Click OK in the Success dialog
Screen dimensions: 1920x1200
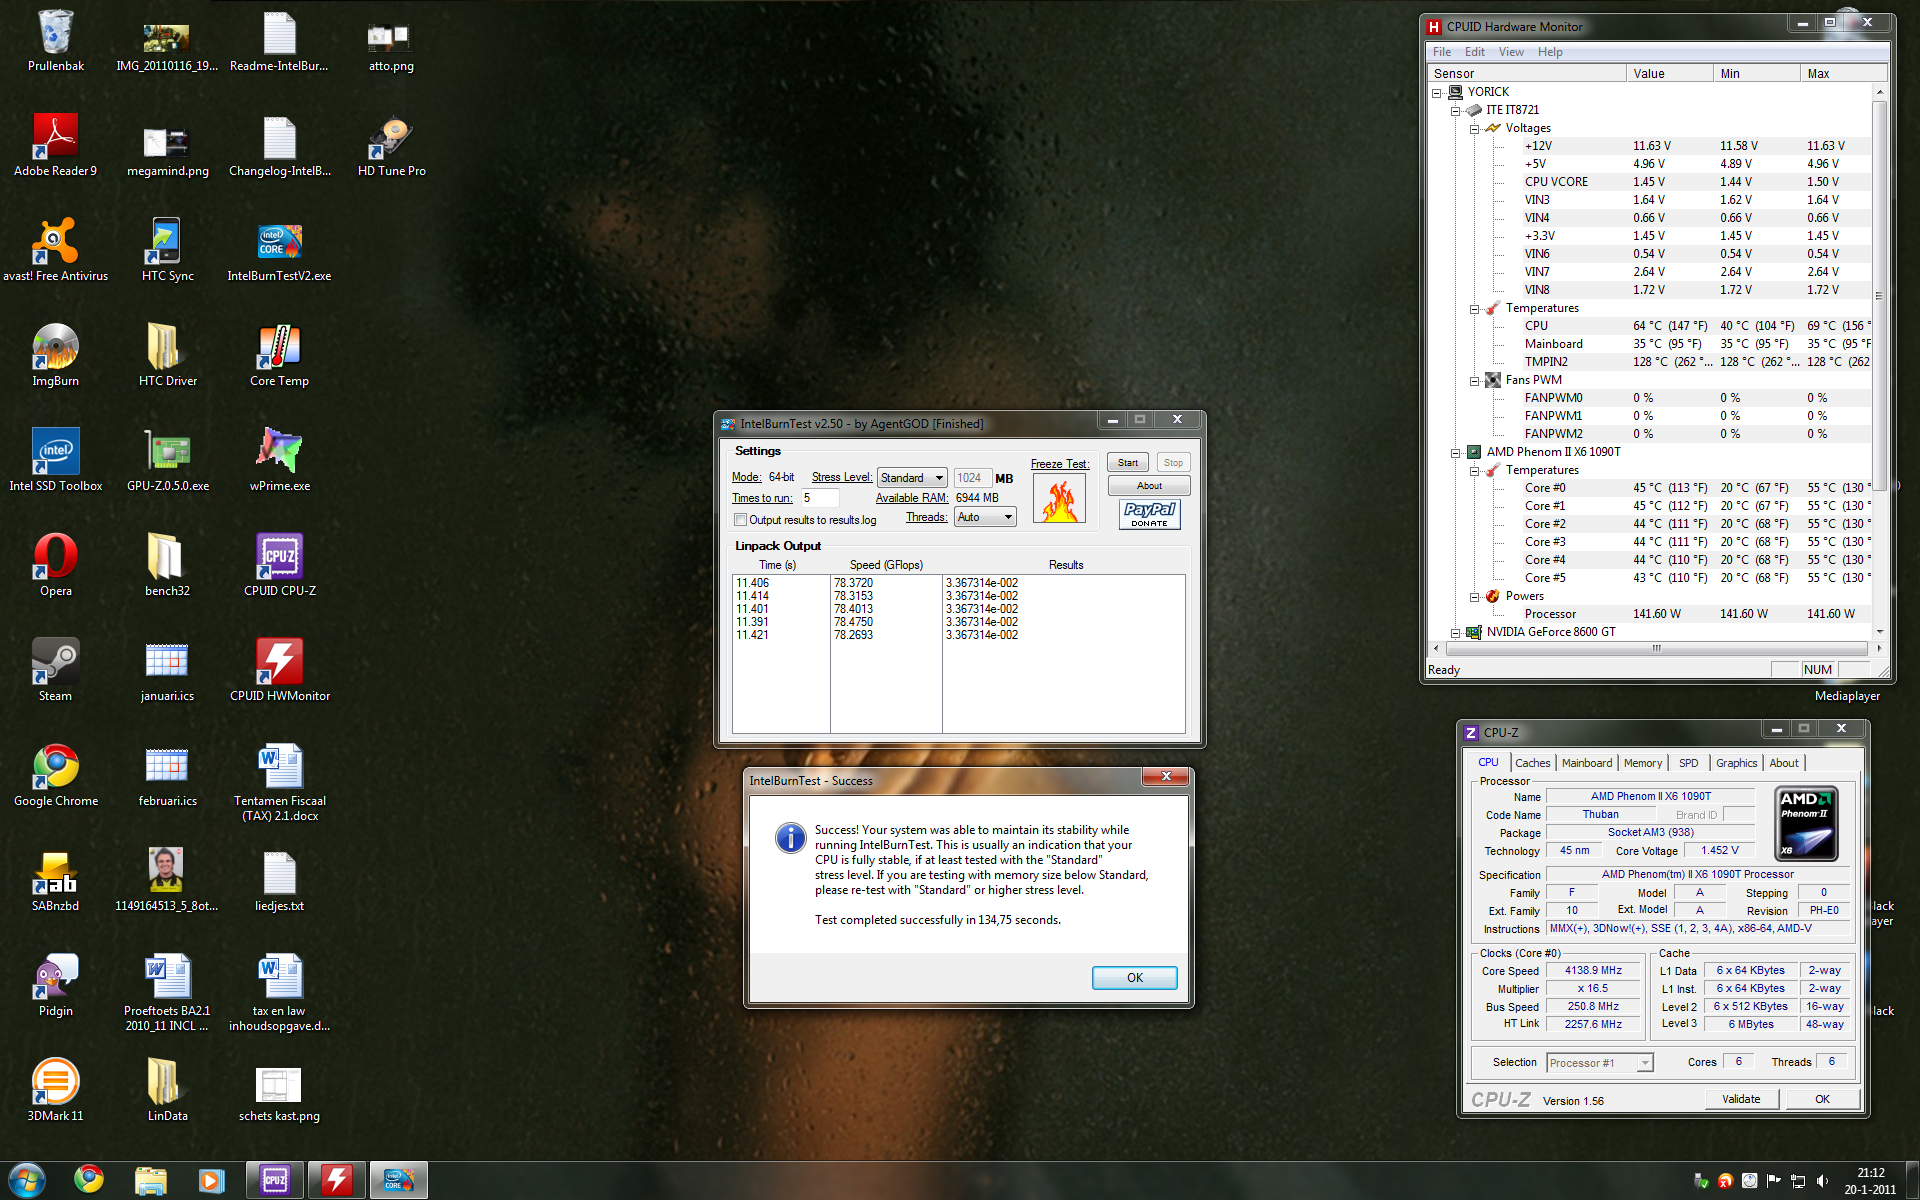(x=1134, y=978)
